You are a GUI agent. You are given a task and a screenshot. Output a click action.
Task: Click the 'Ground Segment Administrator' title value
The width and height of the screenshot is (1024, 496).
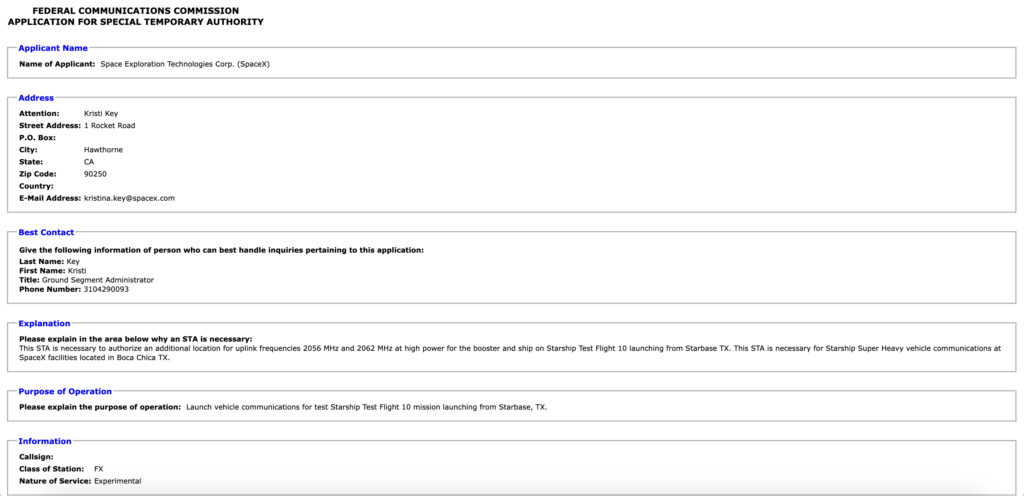click(98, 280)
